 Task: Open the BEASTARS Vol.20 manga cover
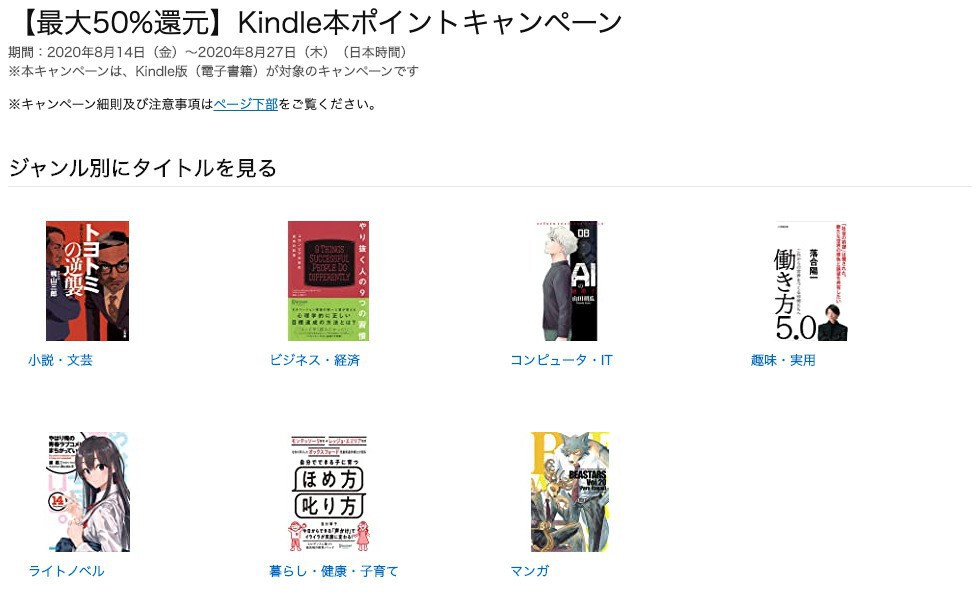tap(570, 492)
